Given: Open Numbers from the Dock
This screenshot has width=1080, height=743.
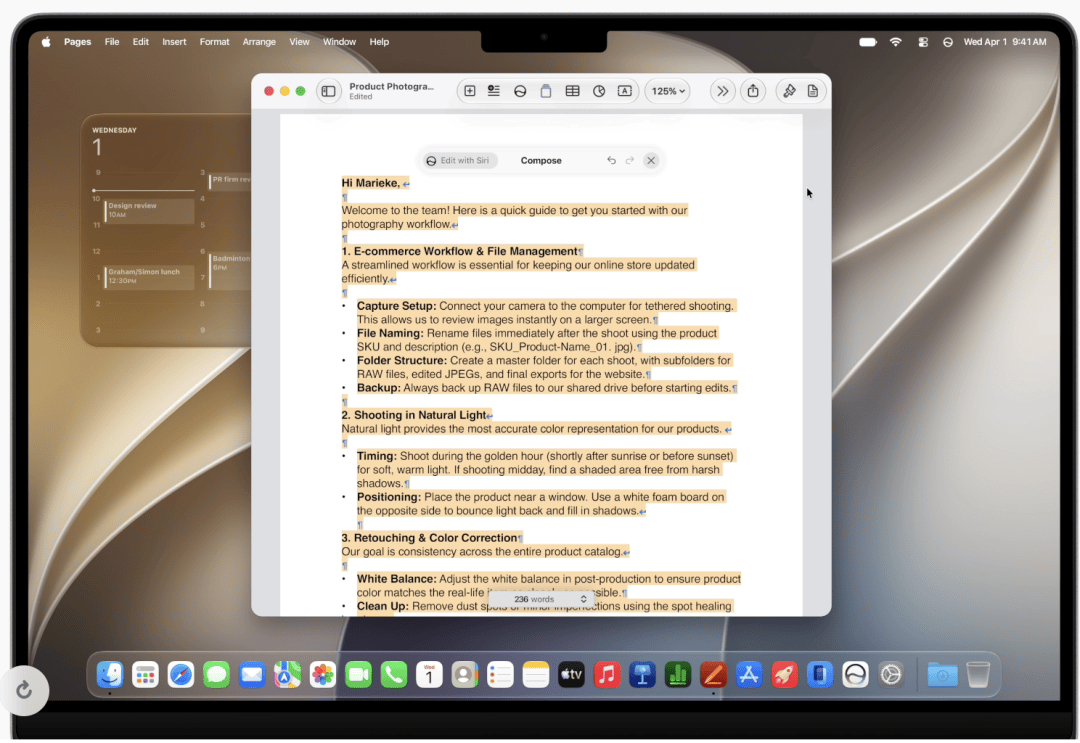Looking at the screenshot, I should tap(678, 675).
